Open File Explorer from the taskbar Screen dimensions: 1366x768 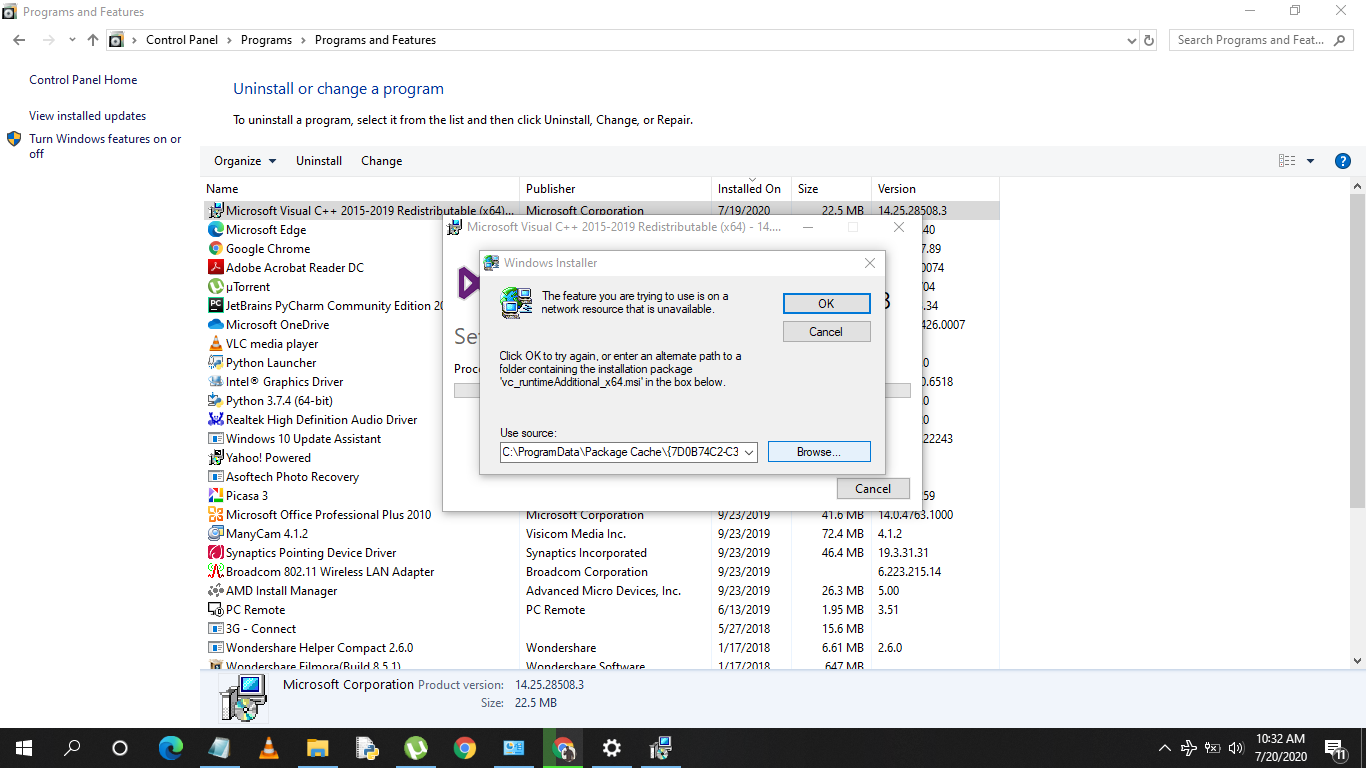(x=317, y=748)
